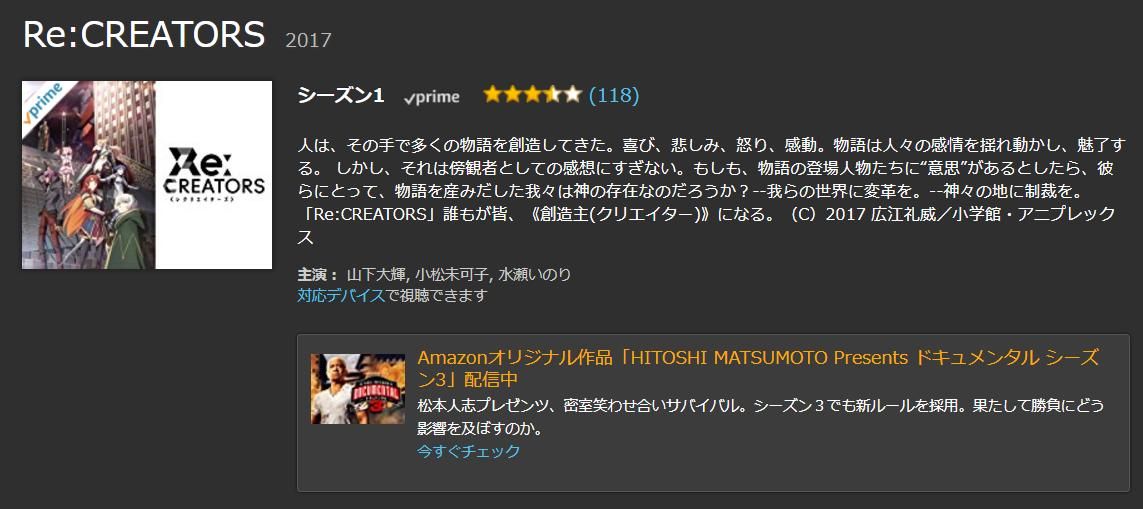Click the prime checkmark badge beside シーズン1
The image size is (1143, 509).
point(432,97)
